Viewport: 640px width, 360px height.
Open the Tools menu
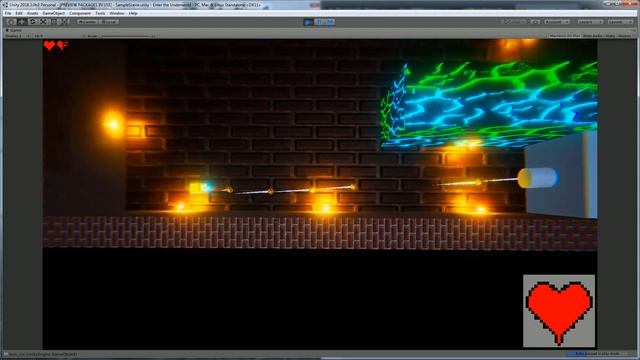(x=100, y=13)
